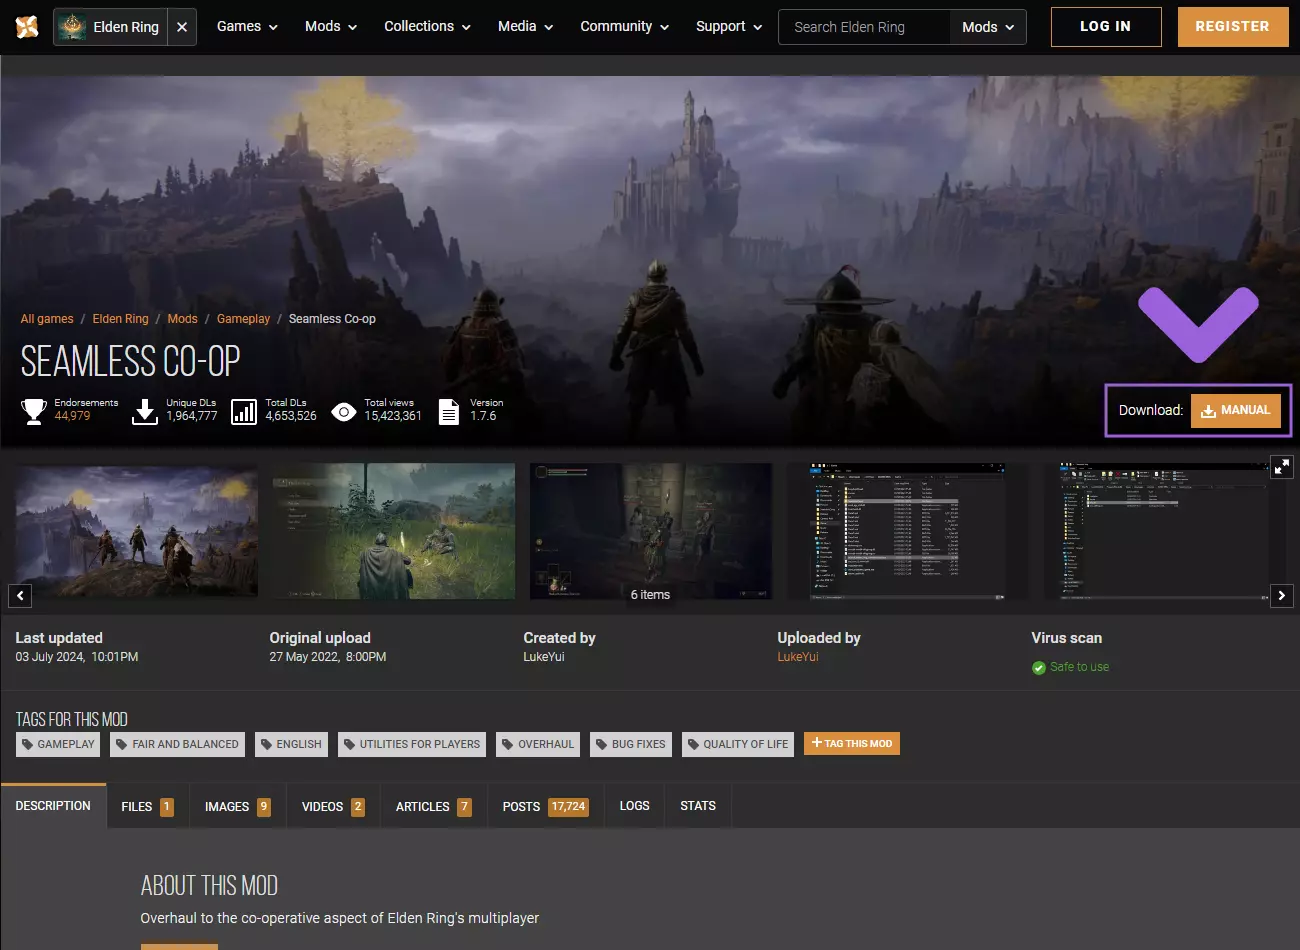This screenshot has height=950, width=1300.
Task: Select the QUALITY OF LIFE tag
Action: (738, 744)
